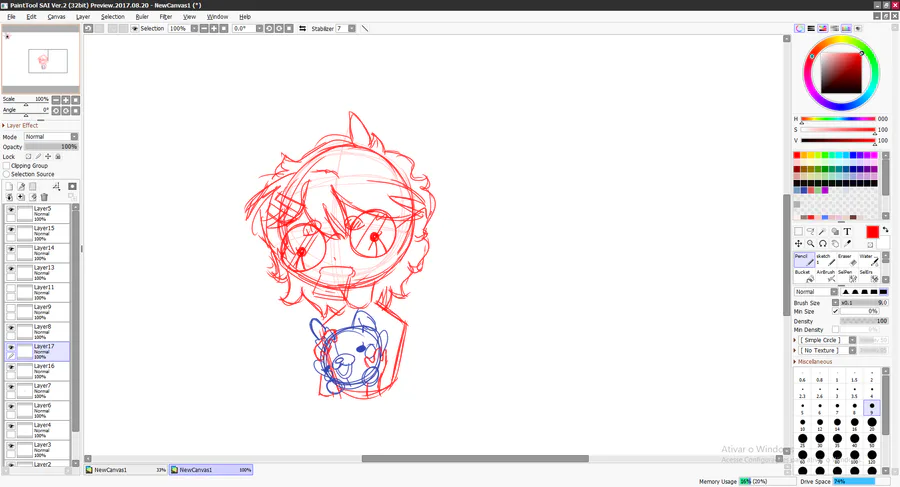Click the toolbar zoom in plus button
Screen dimensions: 900x487
(214, 28)
